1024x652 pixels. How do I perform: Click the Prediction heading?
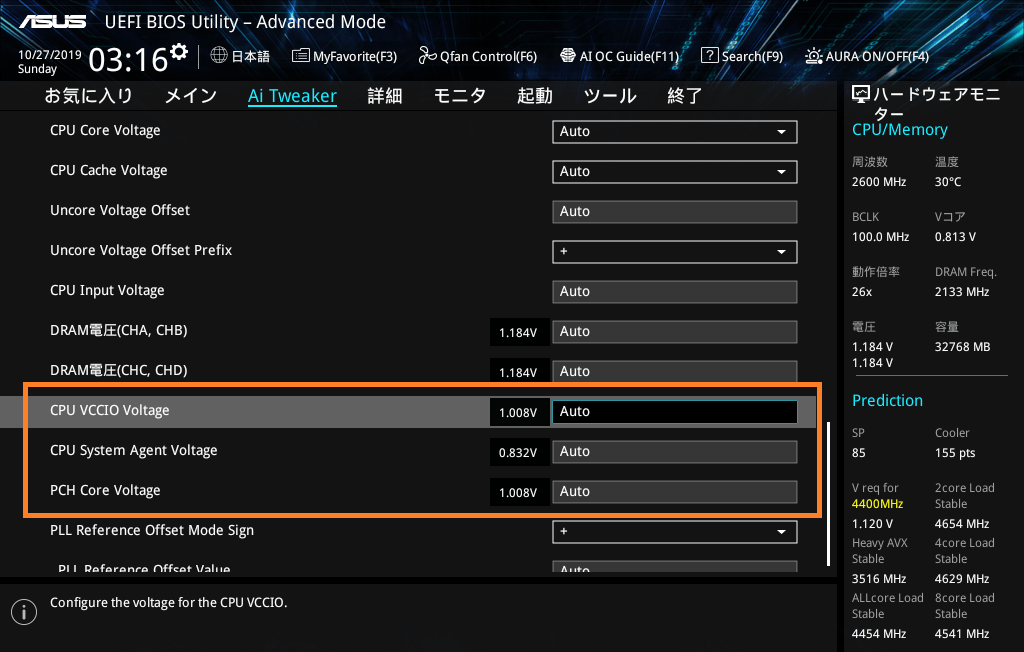point(887,400)
